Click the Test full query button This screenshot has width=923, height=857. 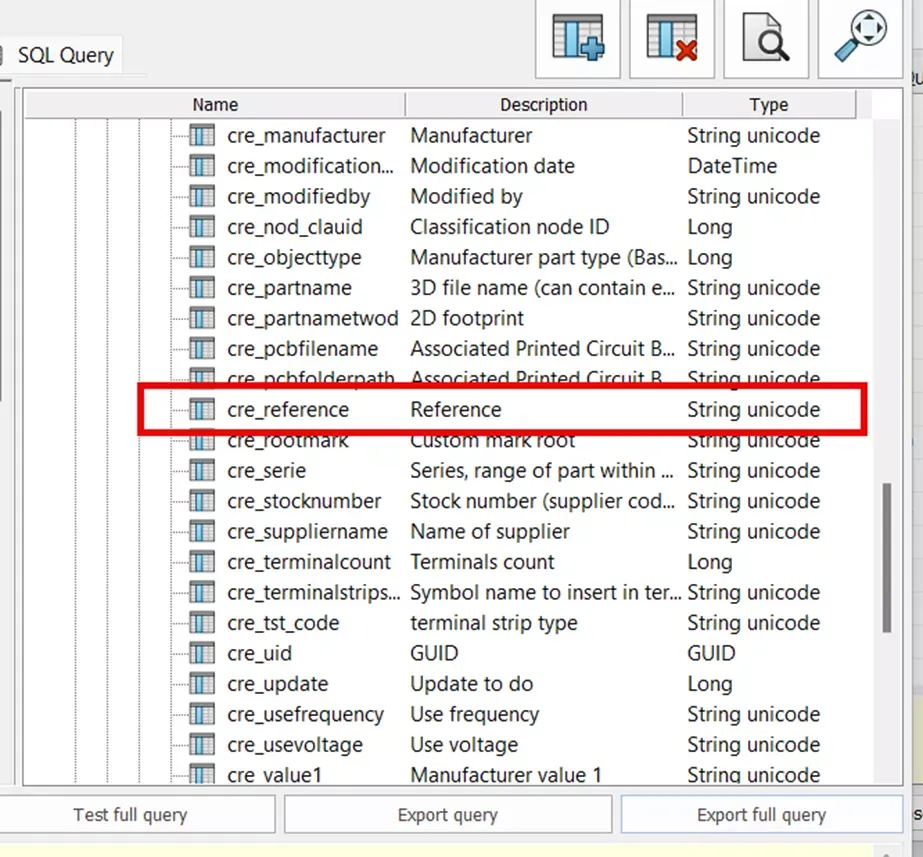click(130, 815)
